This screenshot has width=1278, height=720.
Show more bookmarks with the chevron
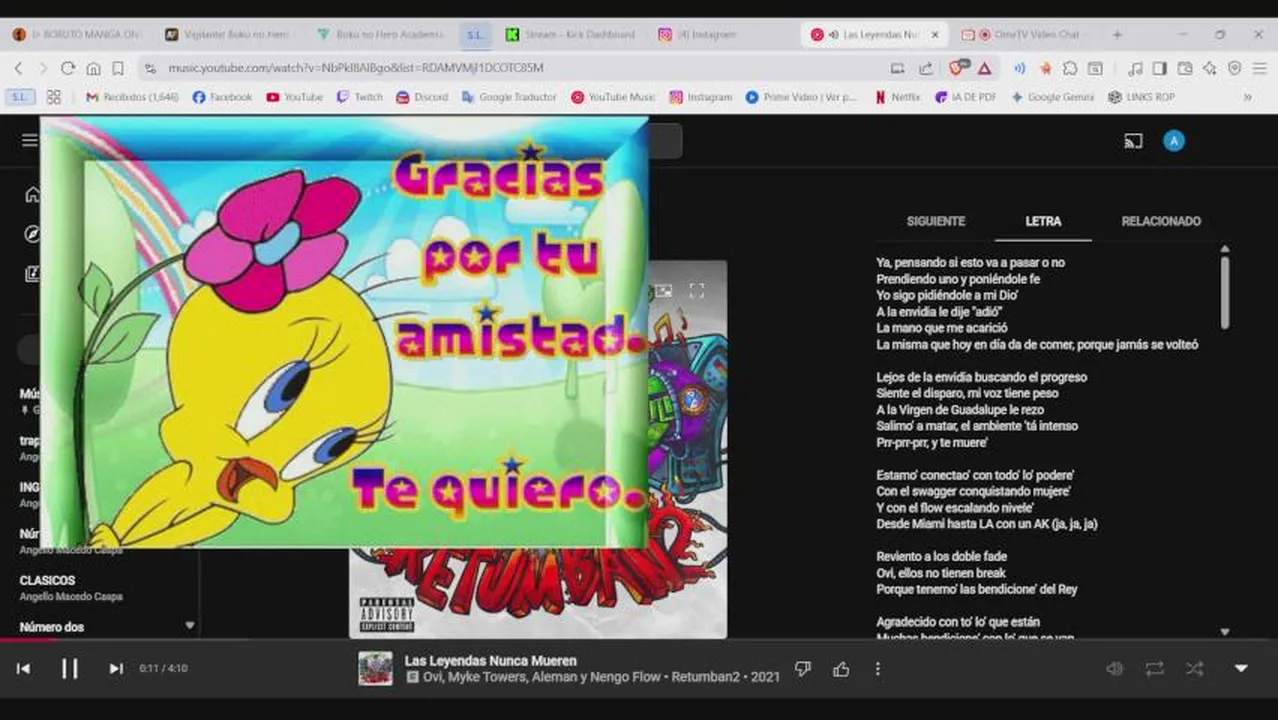(1247, 97)
